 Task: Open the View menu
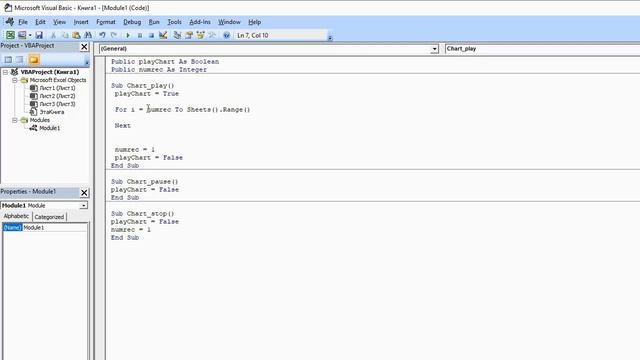coord(59,22)
